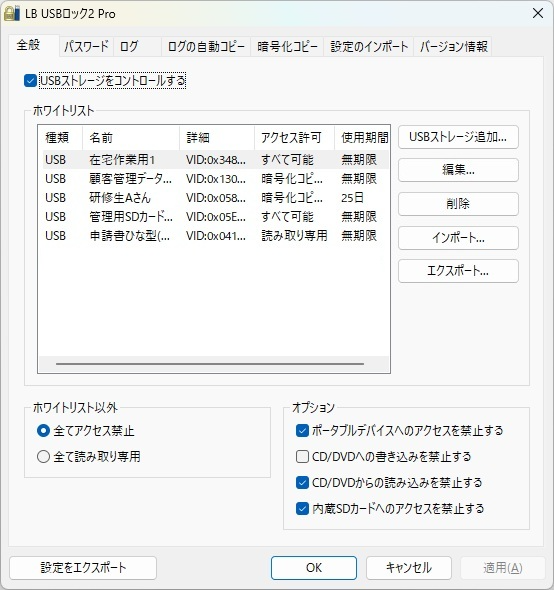Click the 編集... button
Screen dimensions: 554x590
pos(458,170)
